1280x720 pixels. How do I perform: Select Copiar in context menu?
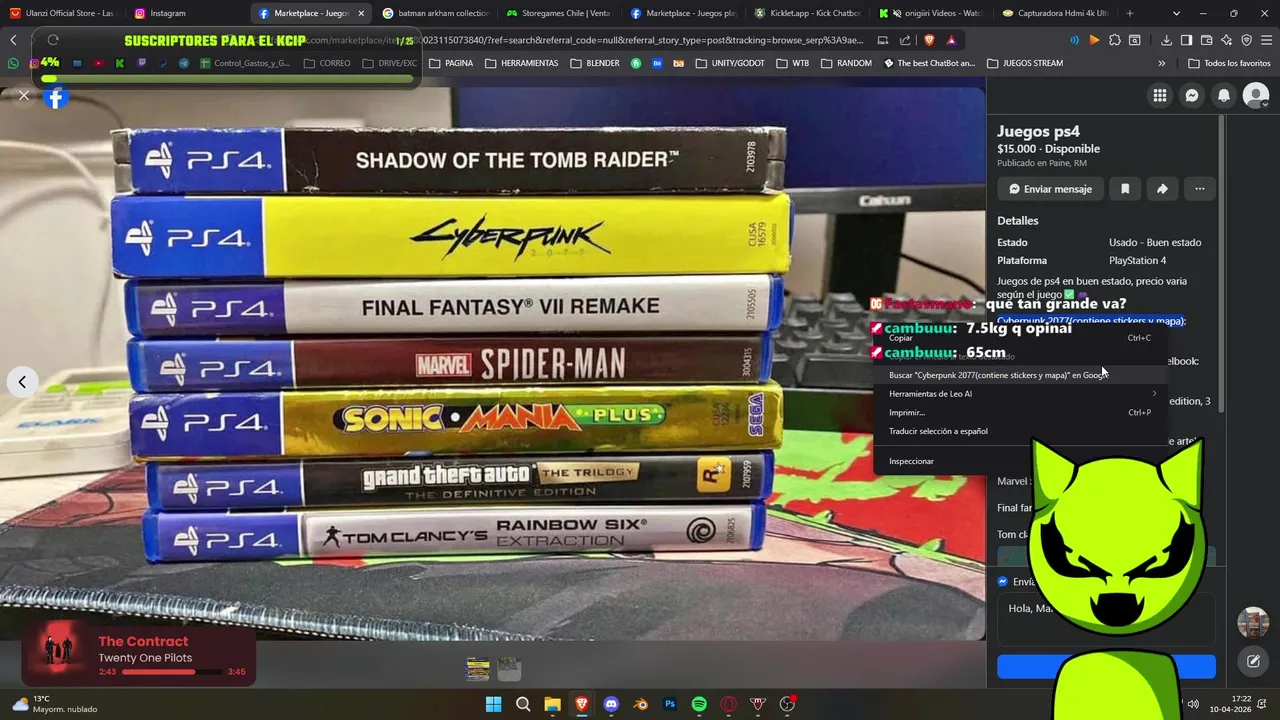click(x=1020, y=338)
